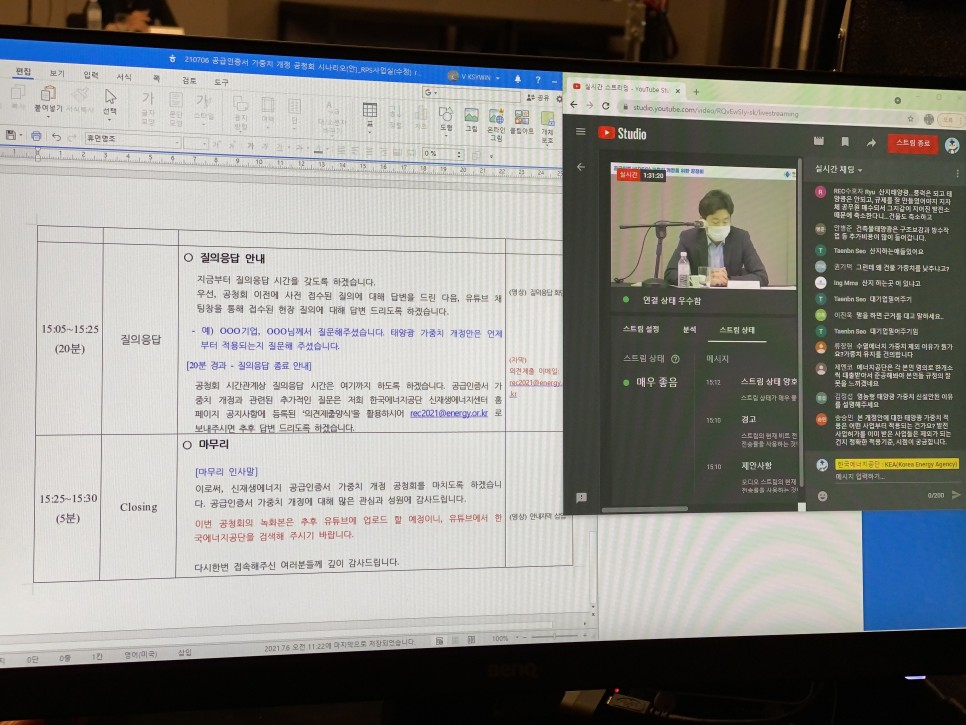Open Hancom help question mark
Screen dimensions: 966x725
point(537,79)
